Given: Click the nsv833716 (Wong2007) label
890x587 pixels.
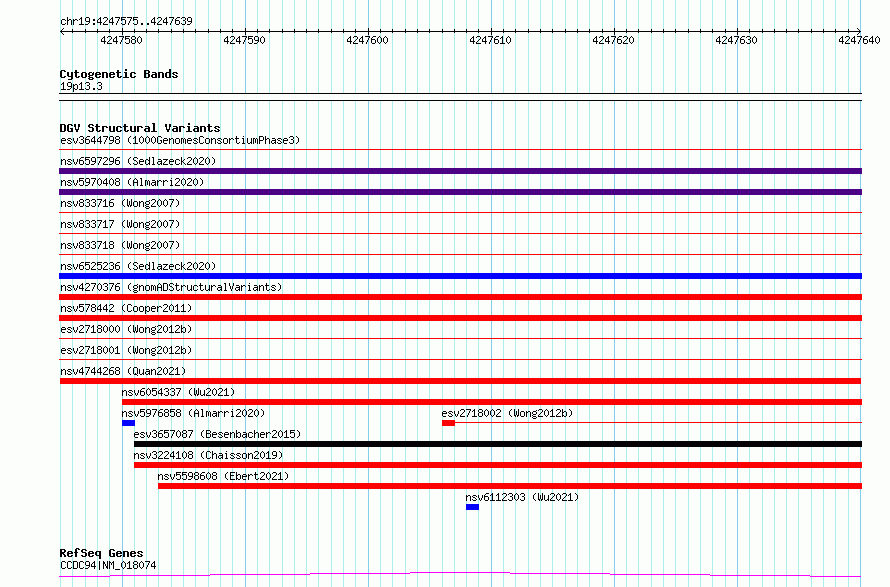Looking at the screenshot, I should [x=120, y=203].
